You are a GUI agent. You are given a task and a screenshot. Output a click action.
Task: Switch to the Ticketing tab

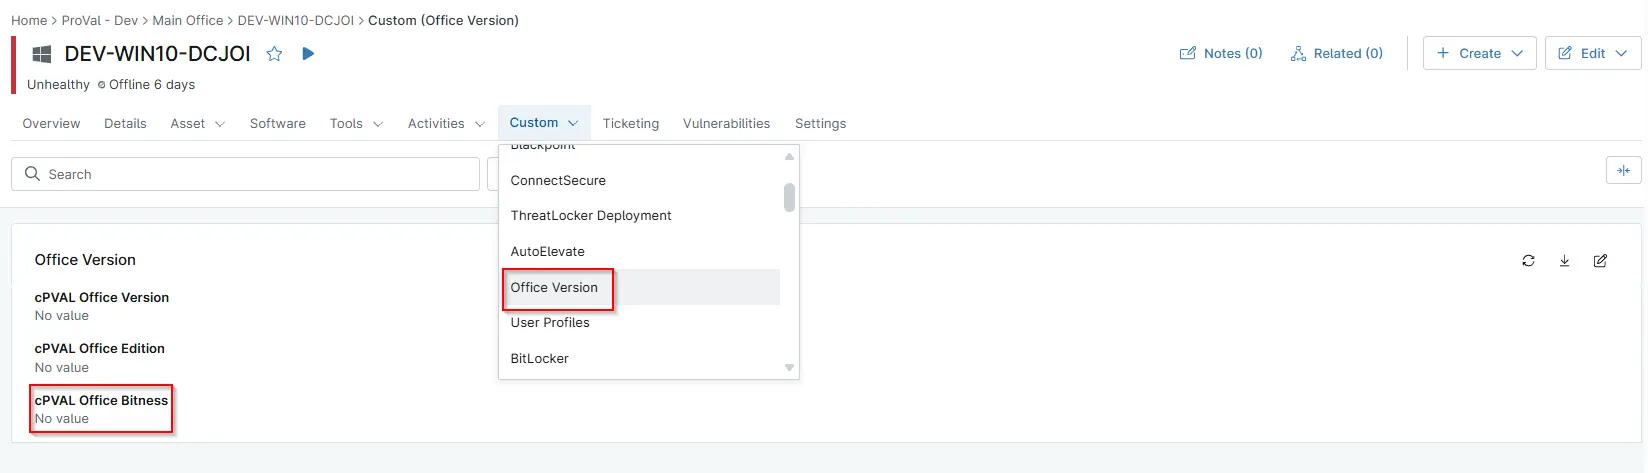[631, 124]
